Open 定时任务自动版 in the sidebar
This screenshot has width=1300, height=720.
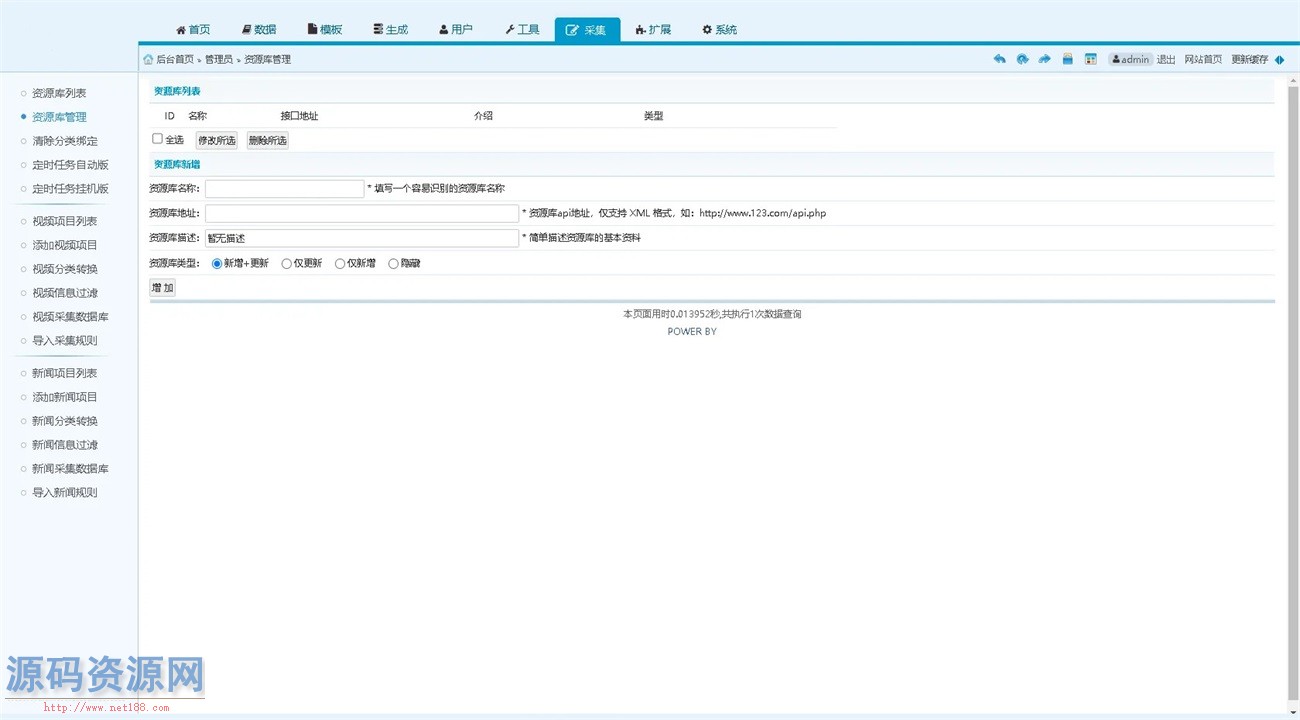tap(70, 165)
